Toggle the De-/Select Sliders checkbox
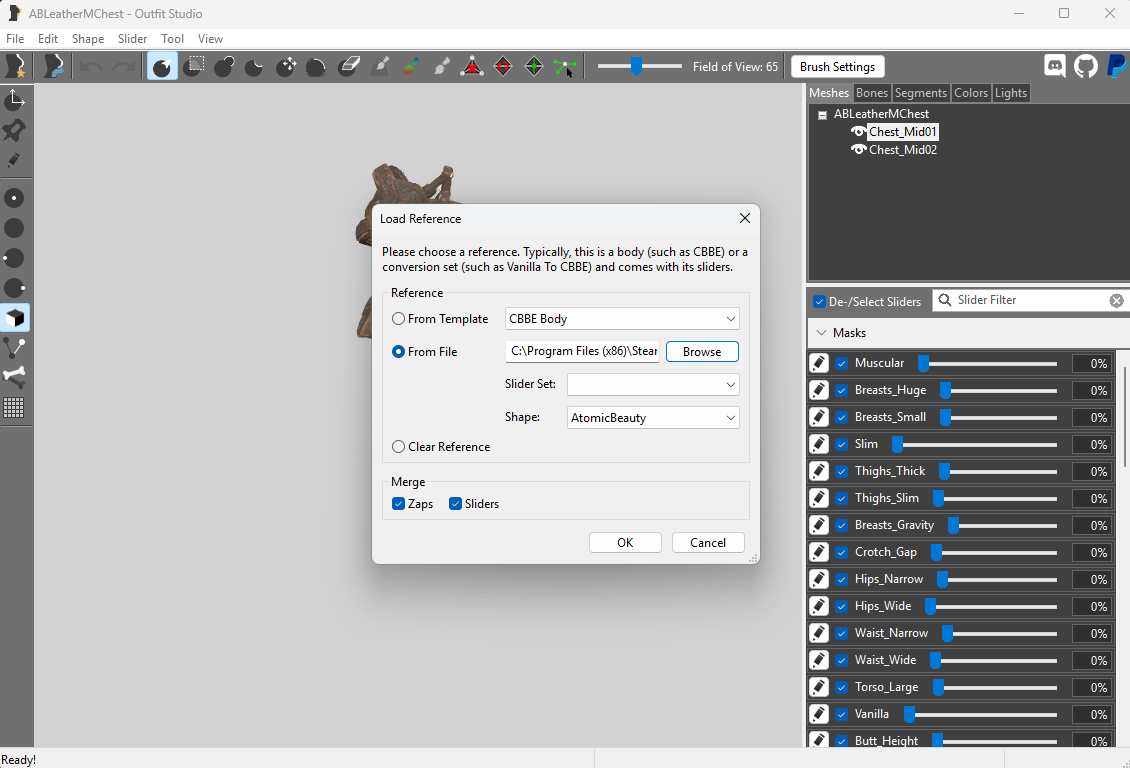 click(x=819, y=302)
